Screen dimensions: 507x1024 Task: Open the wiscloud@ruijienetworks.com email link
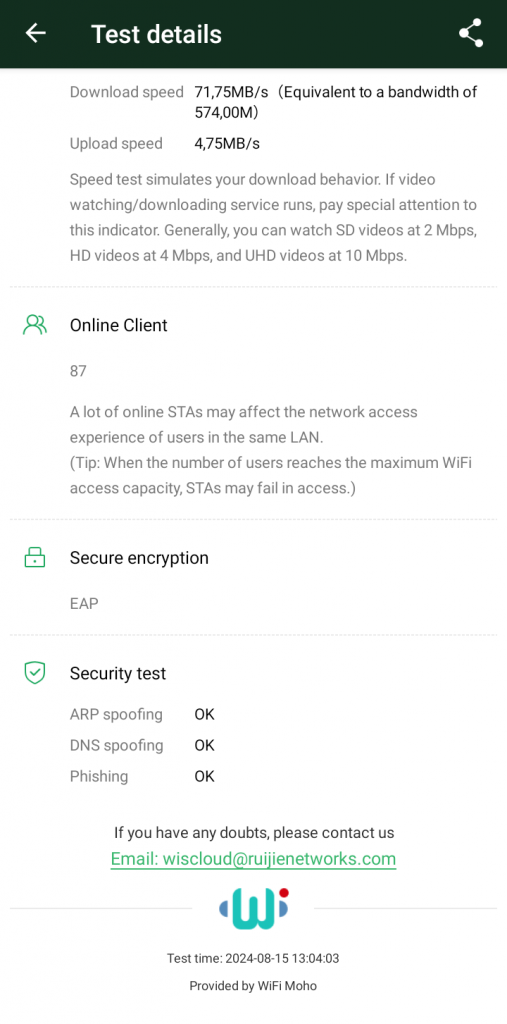(254, 858)
